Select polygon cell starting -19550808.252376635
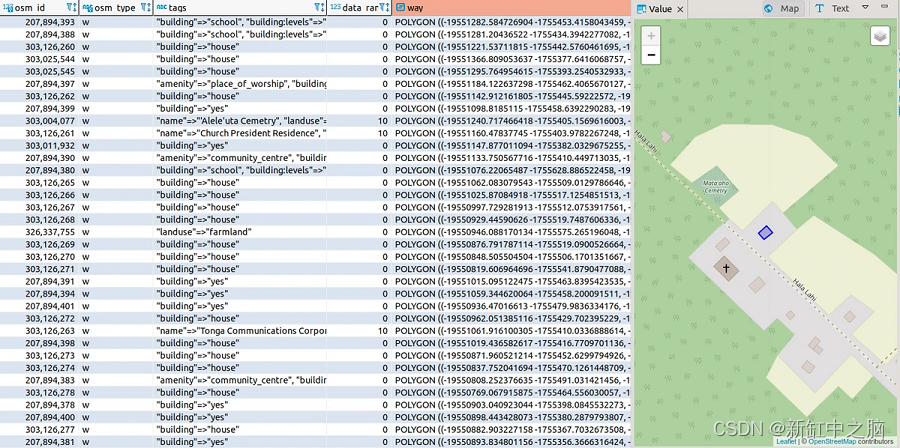 pos(512,380)
